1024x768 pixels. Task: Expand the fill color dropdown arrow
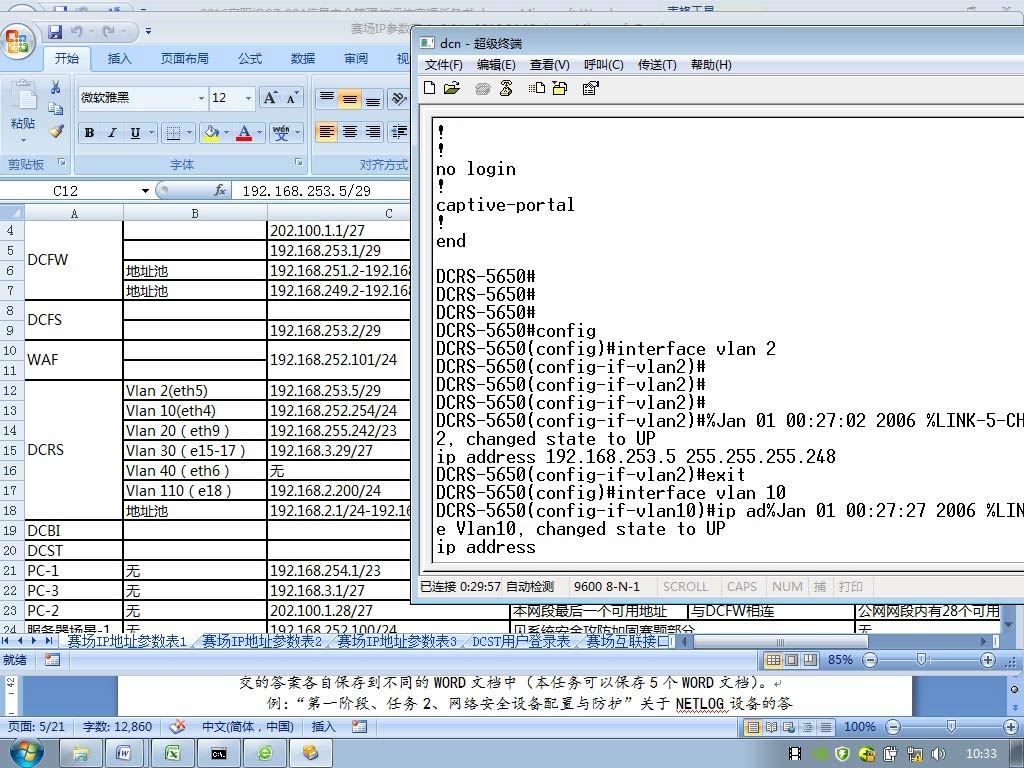[x=227, y=133]
